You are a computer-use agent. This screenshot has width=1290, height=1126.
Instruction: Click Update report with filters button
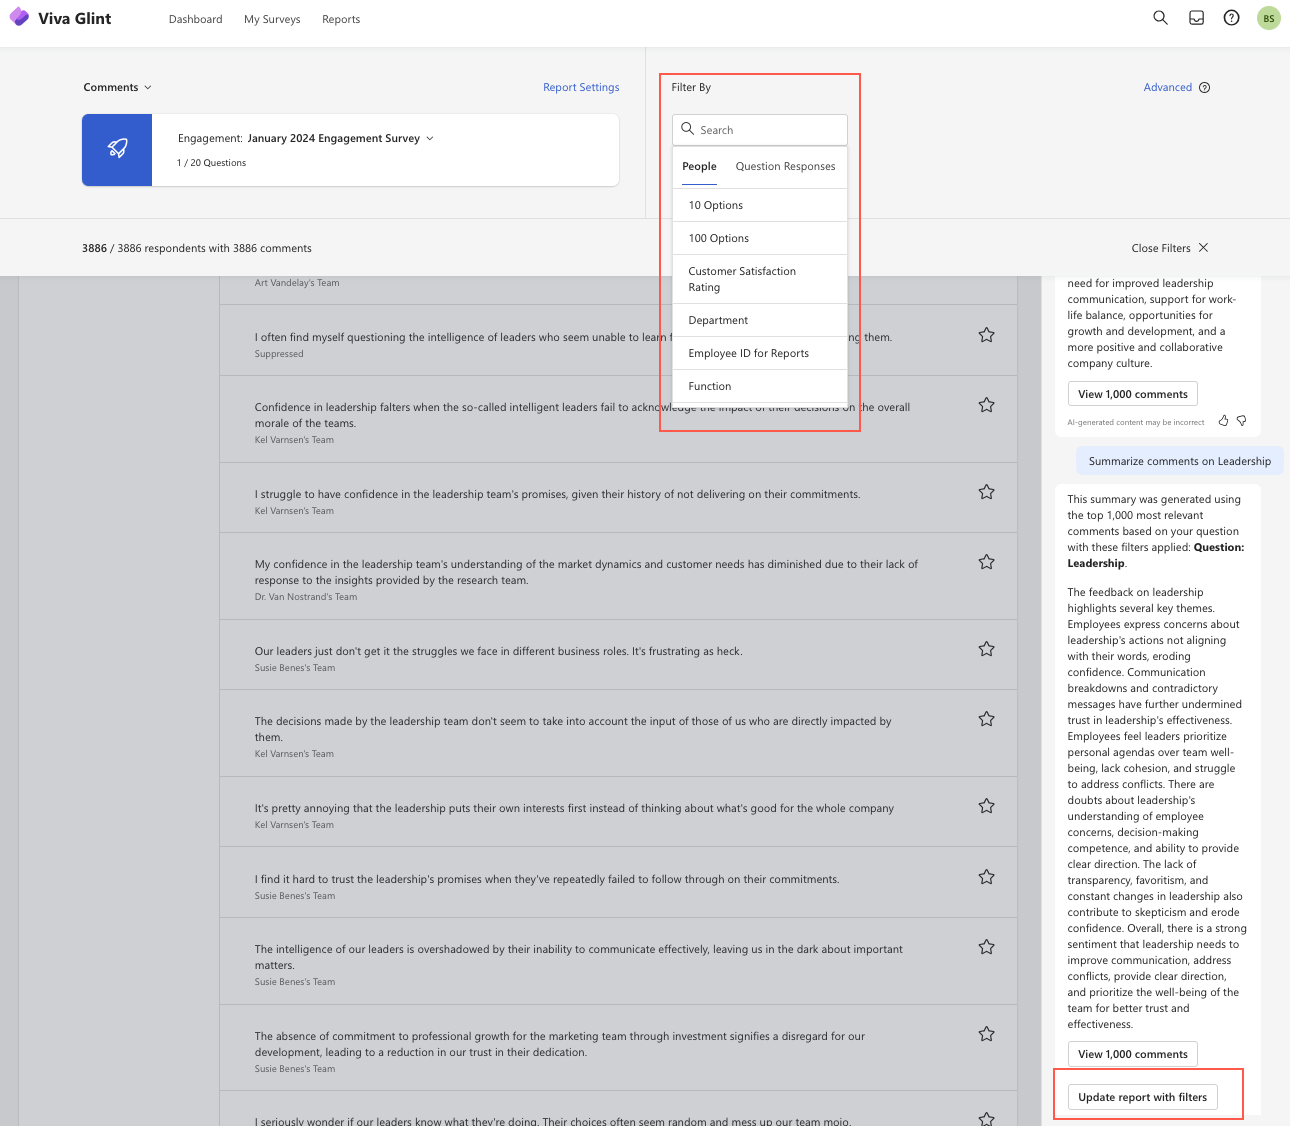tap(1142, 1097)
